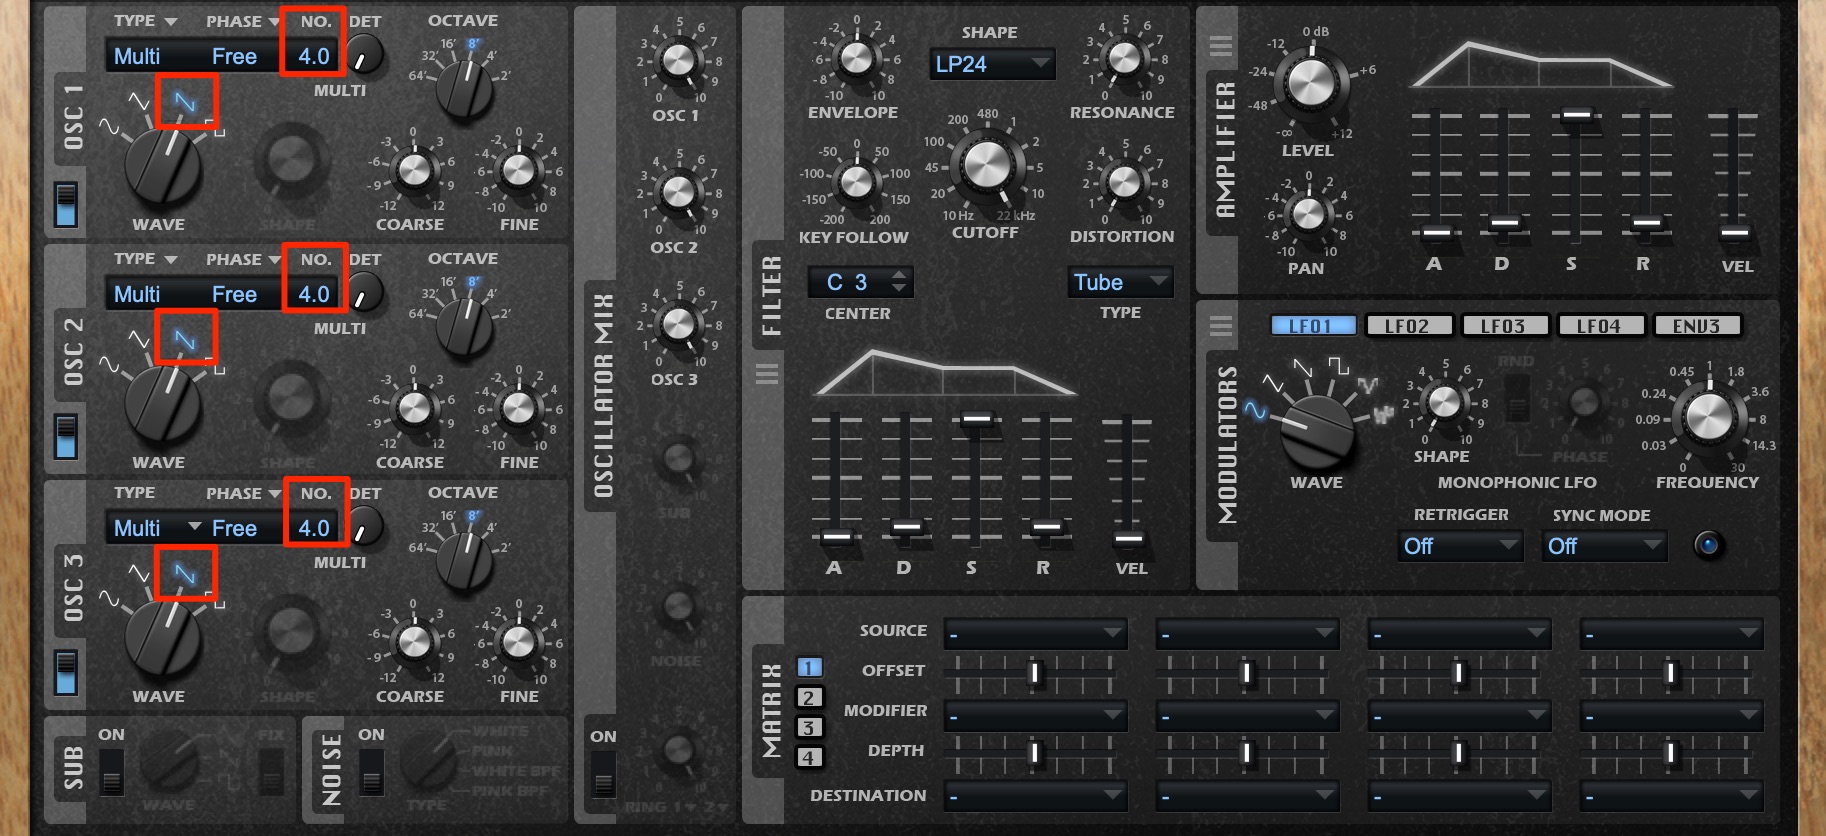Select matrix page 2 button

tap(809, 698)
